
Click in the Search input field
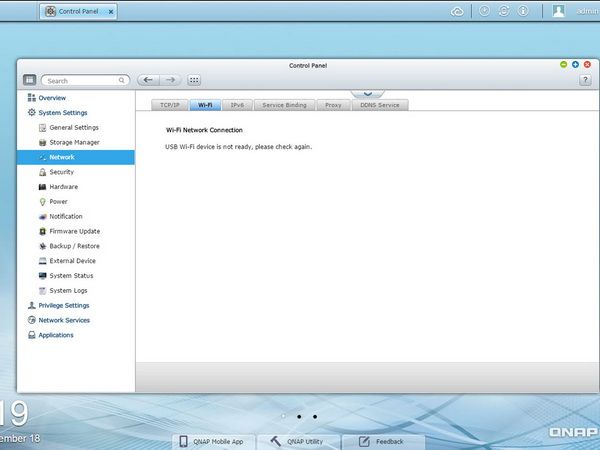click(x=85, y=80)
